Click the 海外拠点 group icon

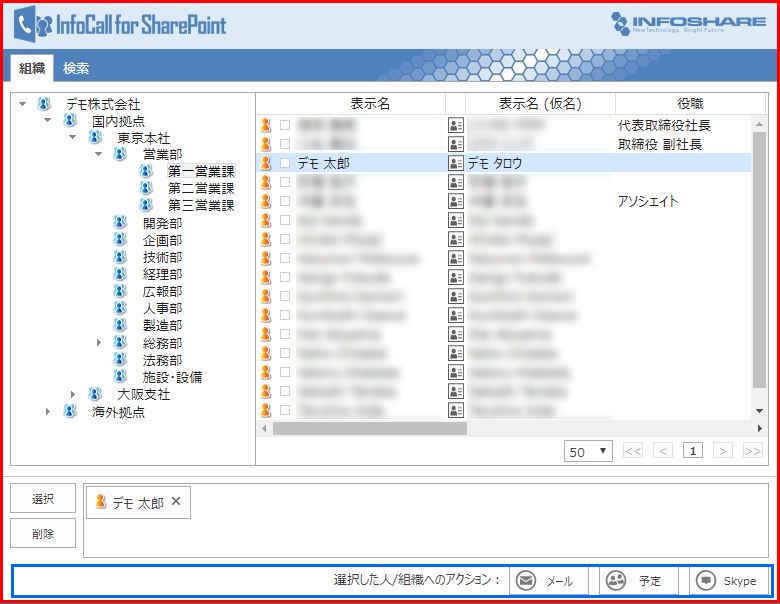[x=70, y=411]
